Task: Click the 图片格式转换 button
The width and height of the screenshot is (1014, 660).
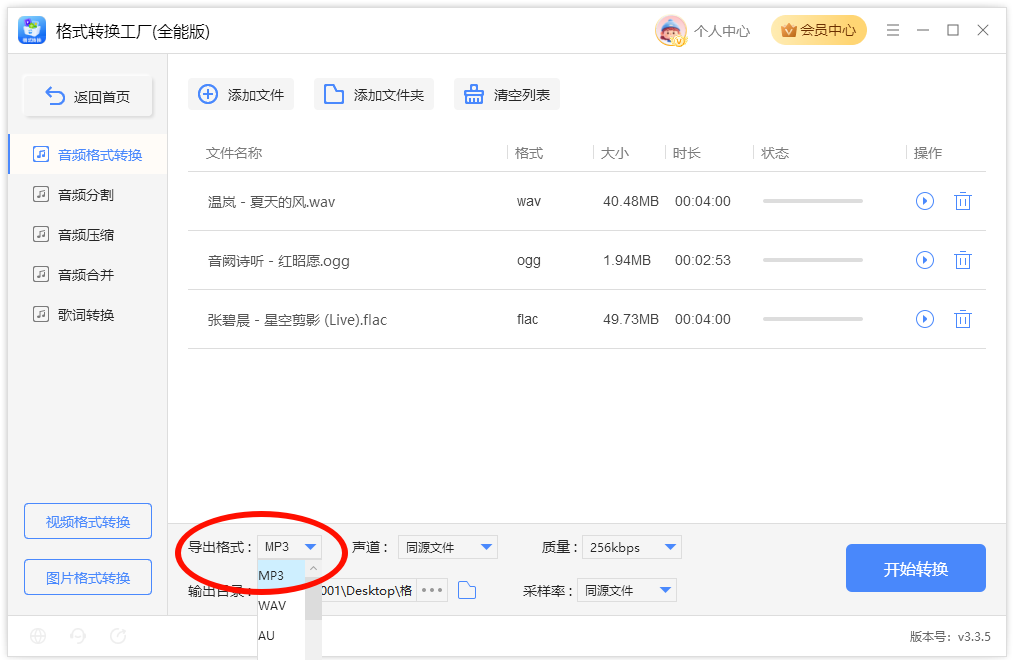Action: tap(88, 577)
